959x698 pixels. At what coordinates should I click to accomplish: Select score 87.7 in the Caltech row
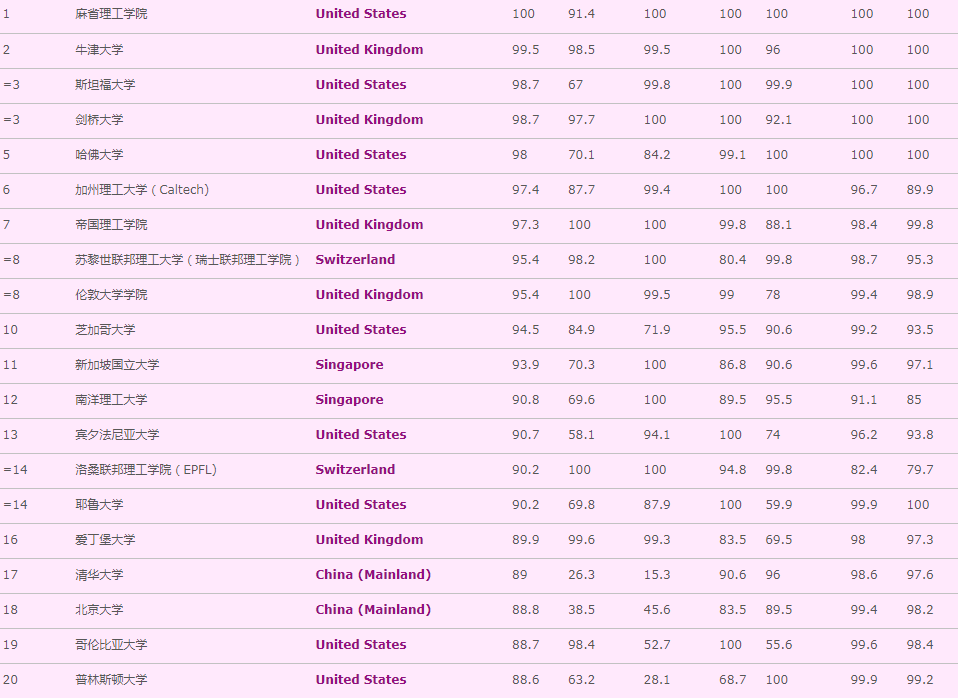[x=581, y=190]
